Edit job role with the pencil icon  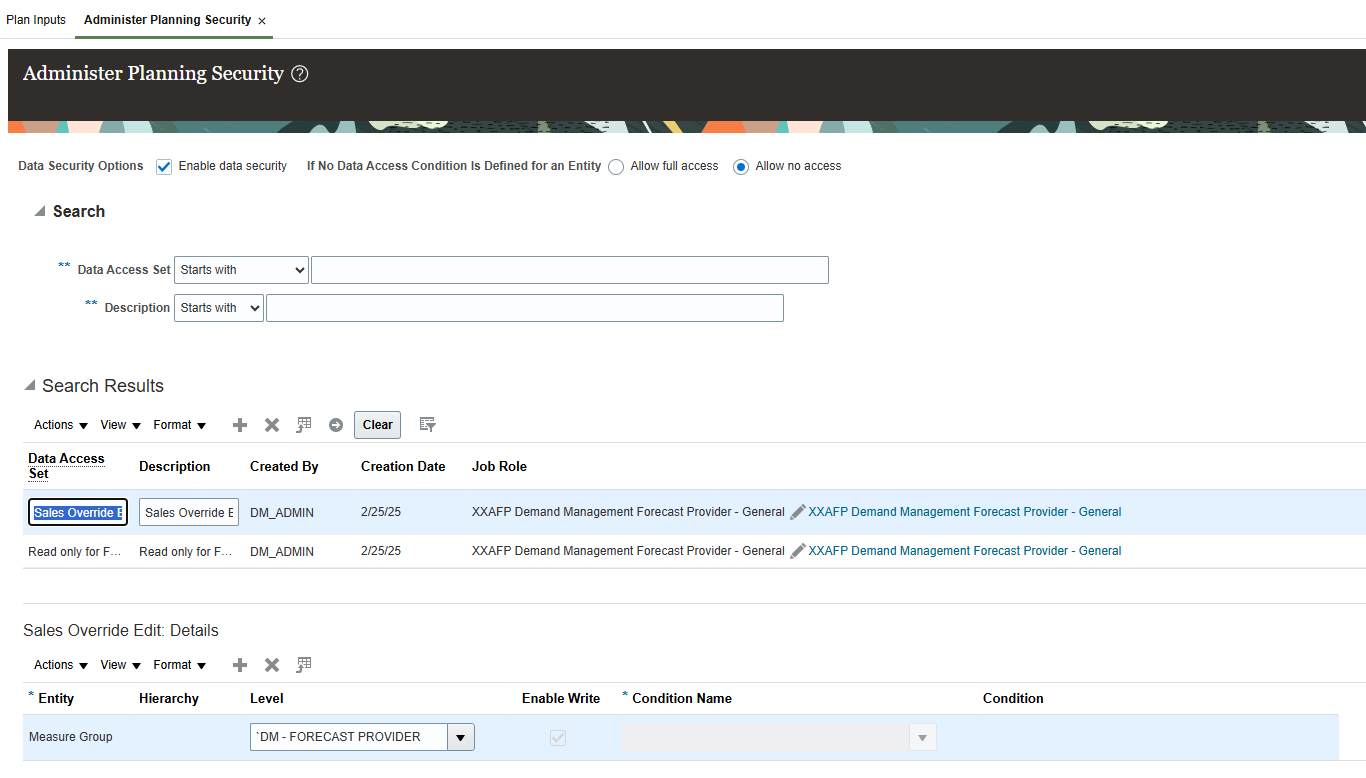tap(797, 511)
